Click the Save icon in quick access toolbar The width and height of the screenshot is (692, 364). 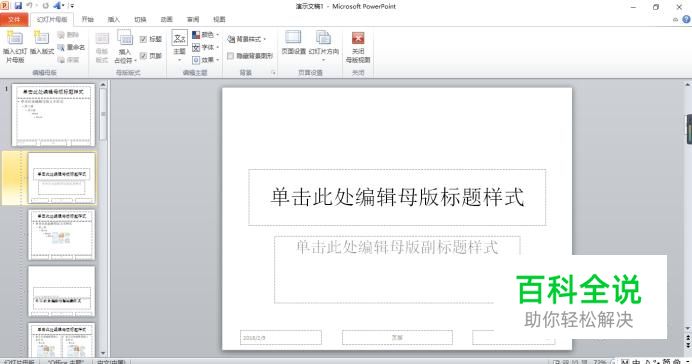pos(18,6)
